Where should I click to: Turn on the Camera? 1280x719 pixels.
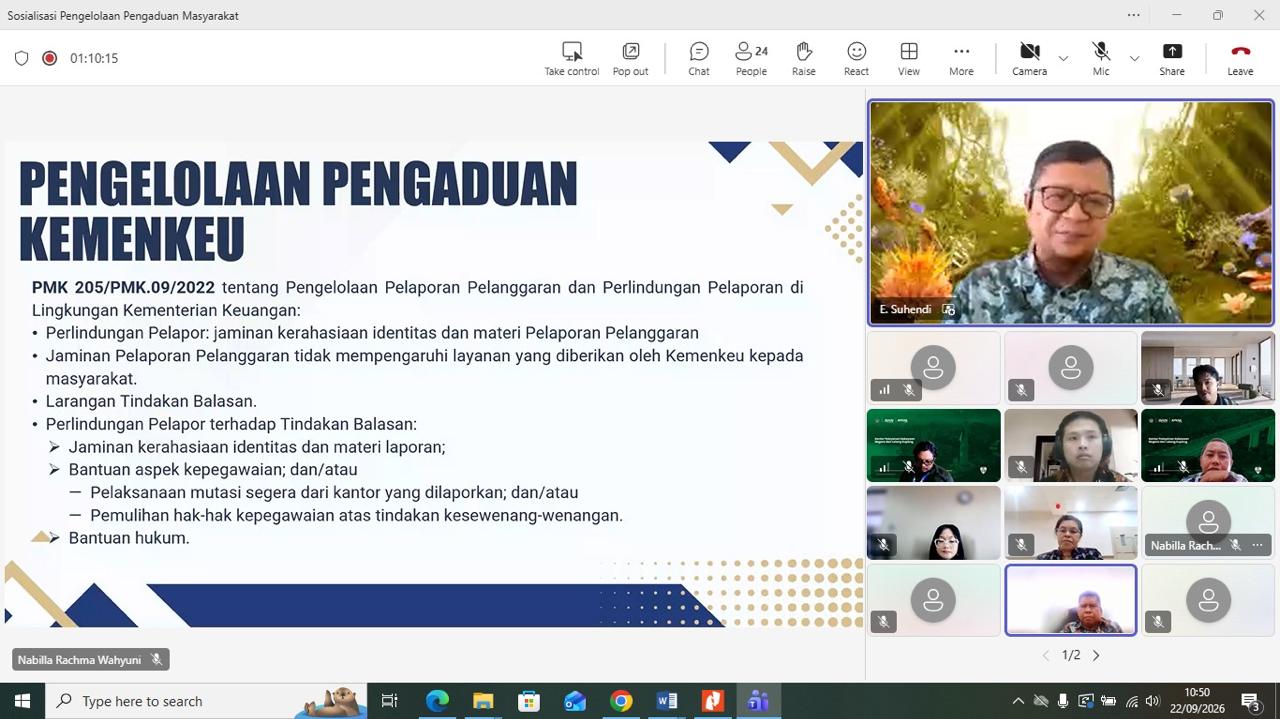pos(1029,58)
